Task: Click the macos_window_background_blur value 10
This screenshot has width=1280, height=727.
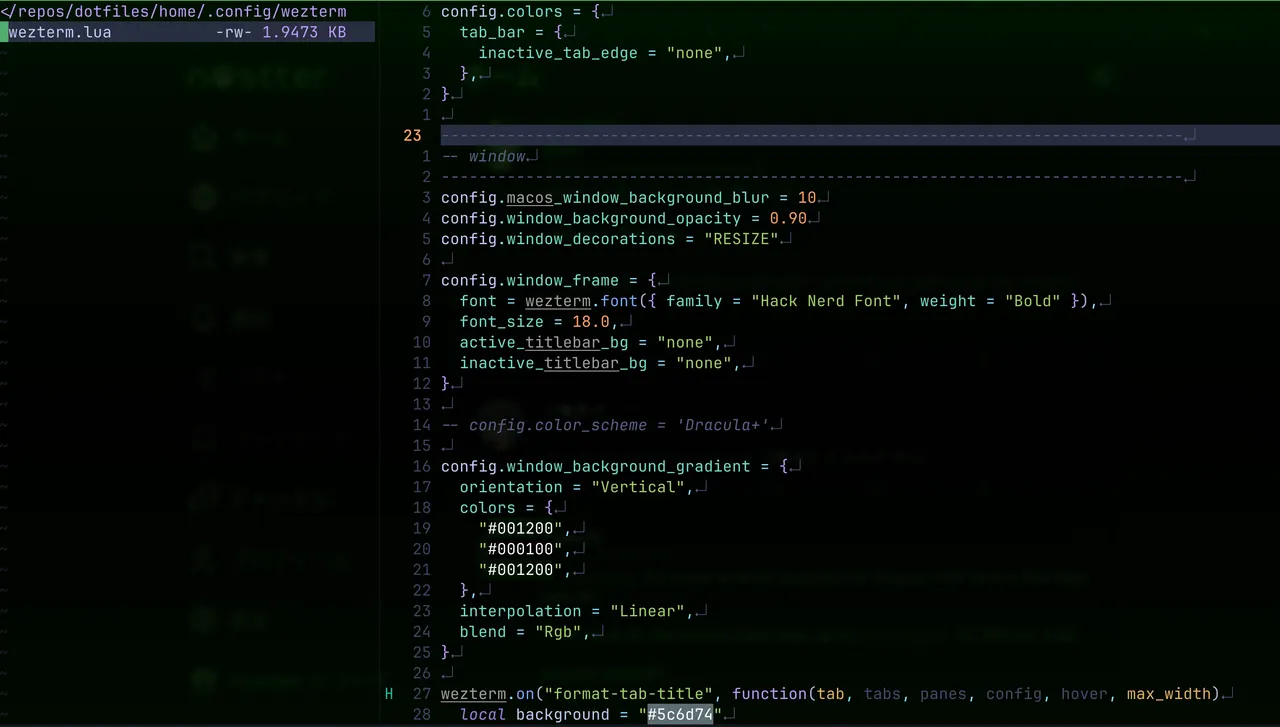Action: [x=807, y=198]
